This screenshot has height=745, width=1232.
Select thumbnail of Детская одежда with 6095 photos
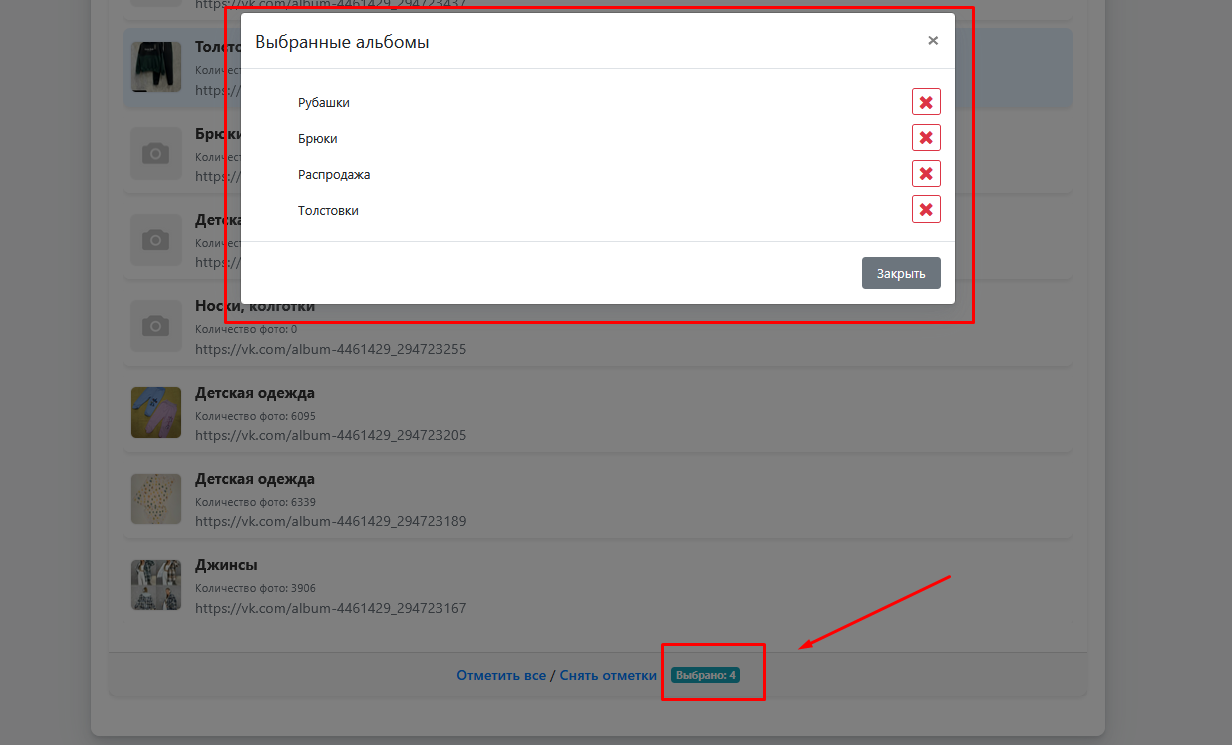coord(156,413)
